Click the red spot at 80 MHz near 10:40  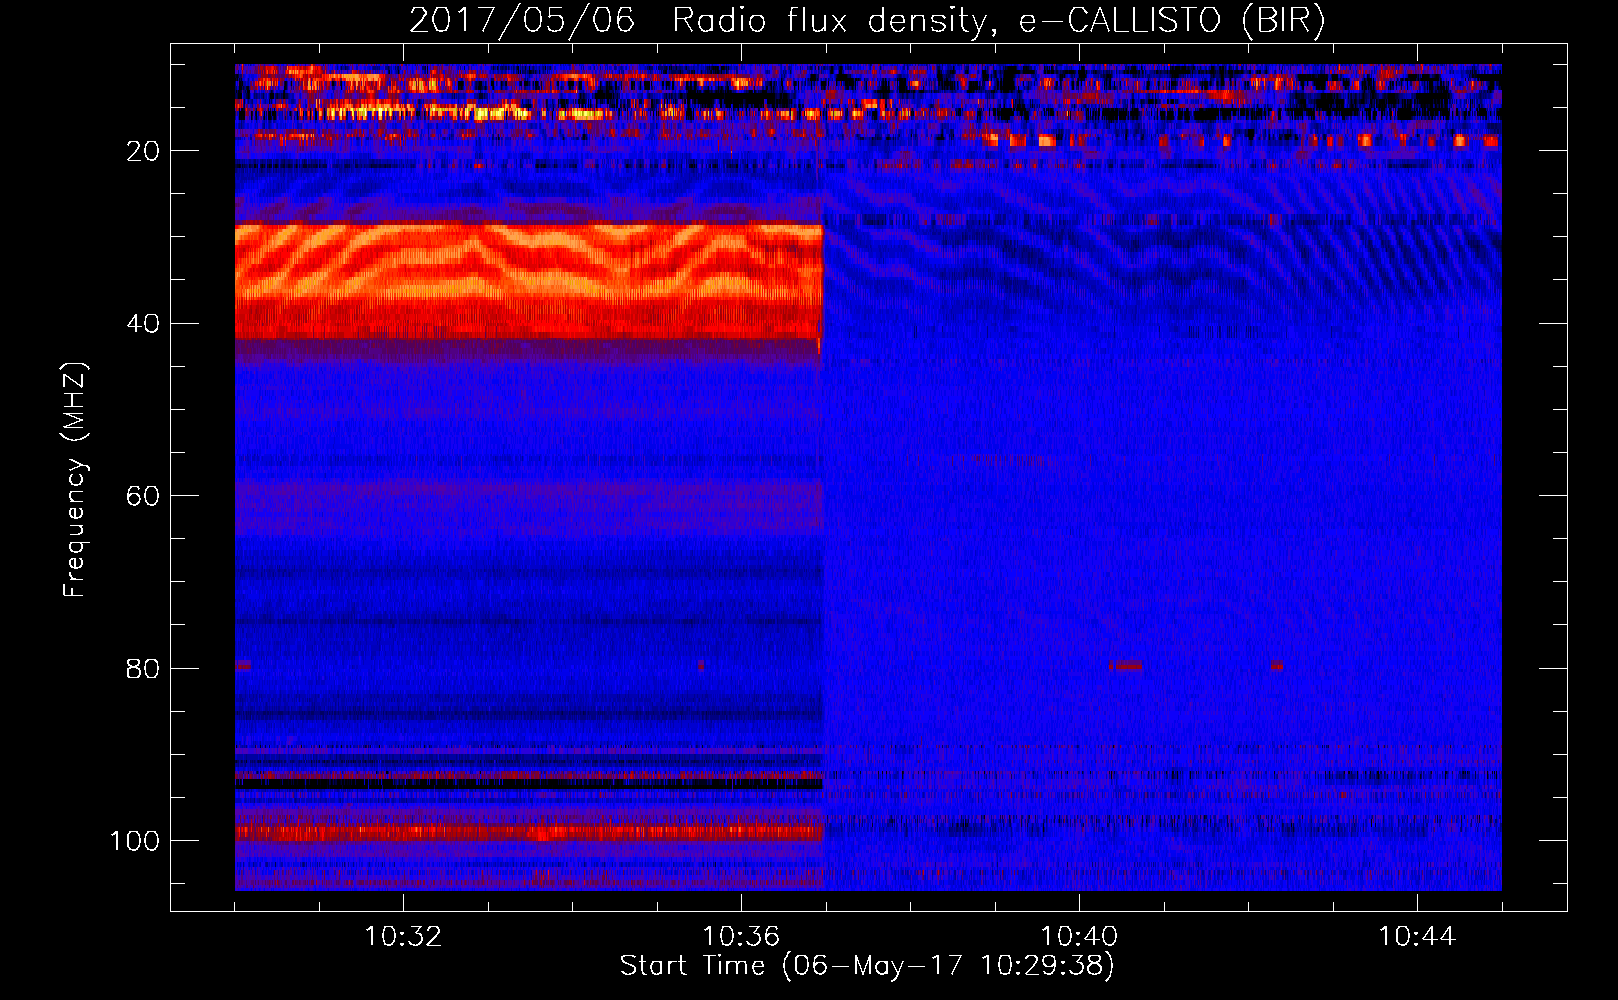coord(1126,665)
